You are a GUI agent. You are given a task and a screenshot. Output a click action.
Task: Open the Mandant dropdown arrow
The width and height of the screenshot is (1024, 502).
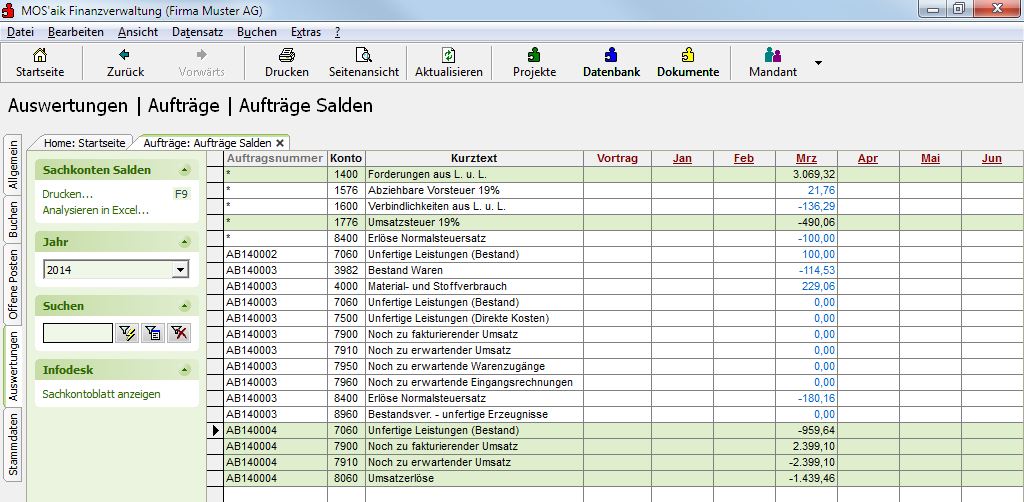[818, 63]
